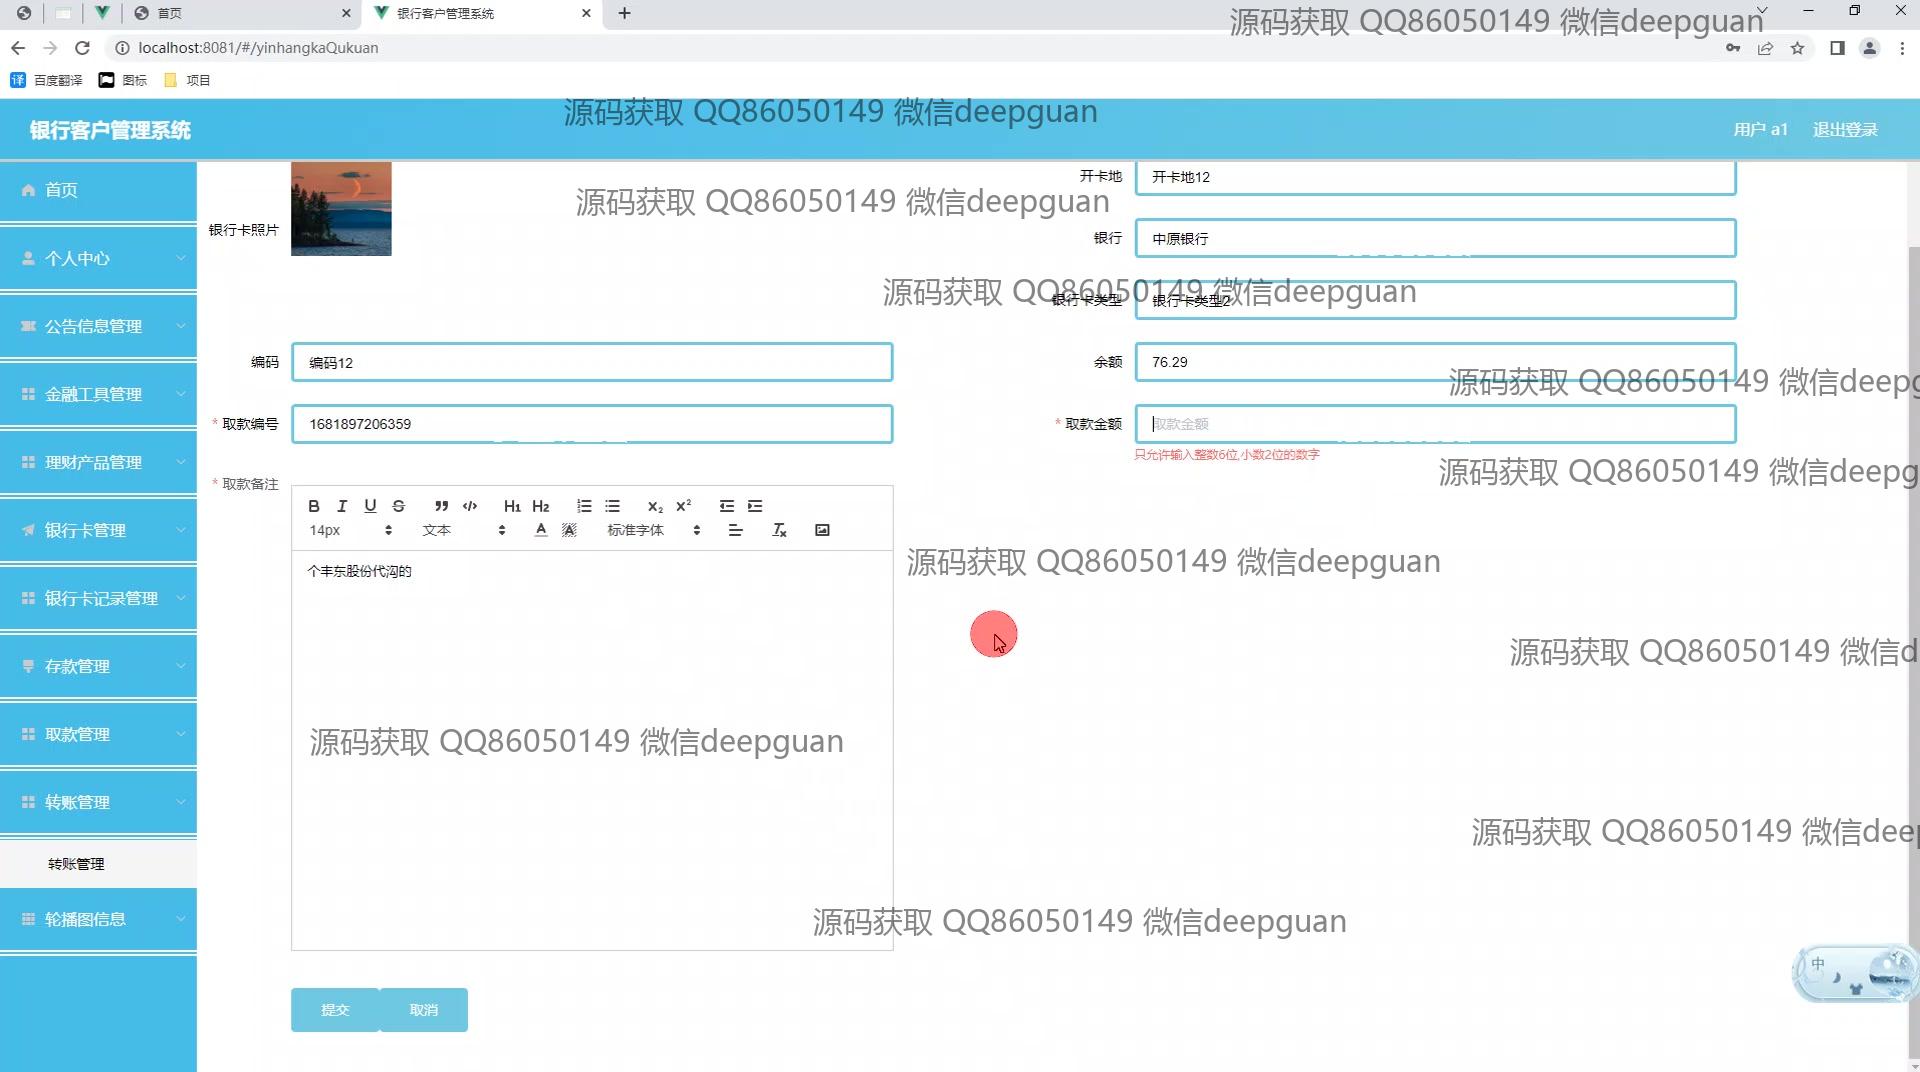
Task: Switch to the 首页 browser tab
Action: (x=240, y=13)
